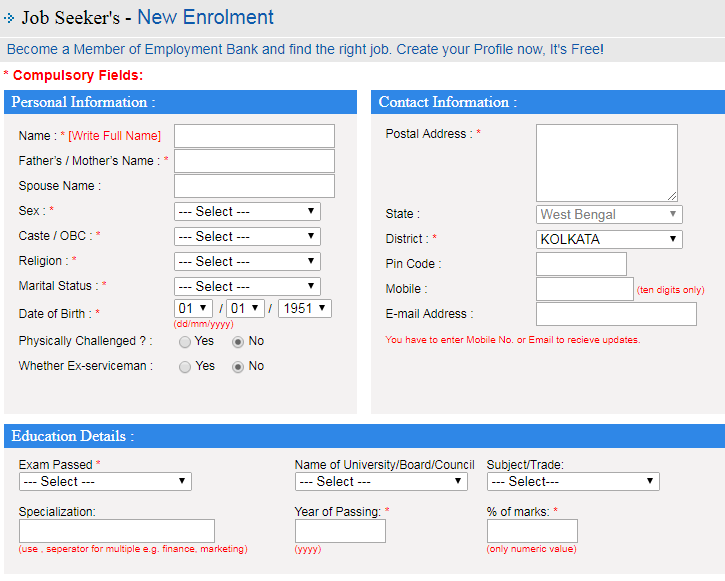Open the Religion select list
The height and width of the screenshot is (581, 725).
(x=247, y=262)
